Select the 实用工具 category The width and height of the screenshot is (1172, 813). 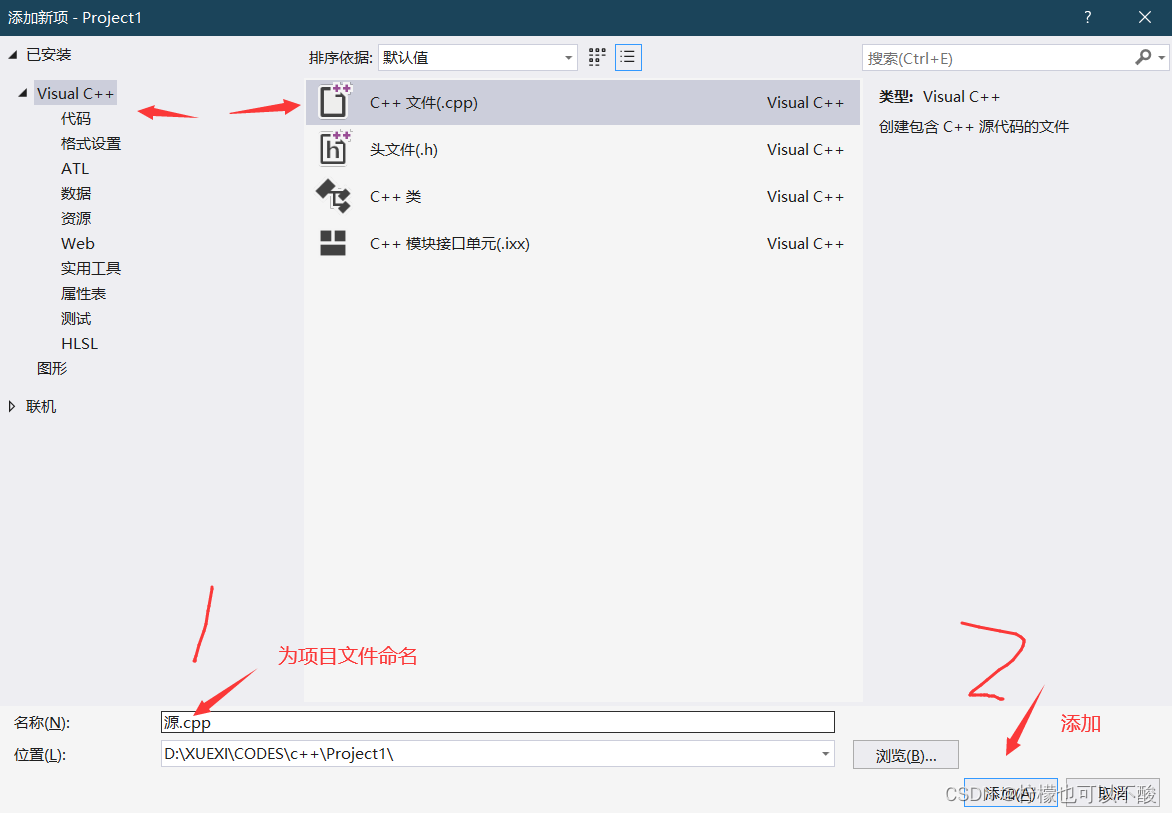click(90, 268)
